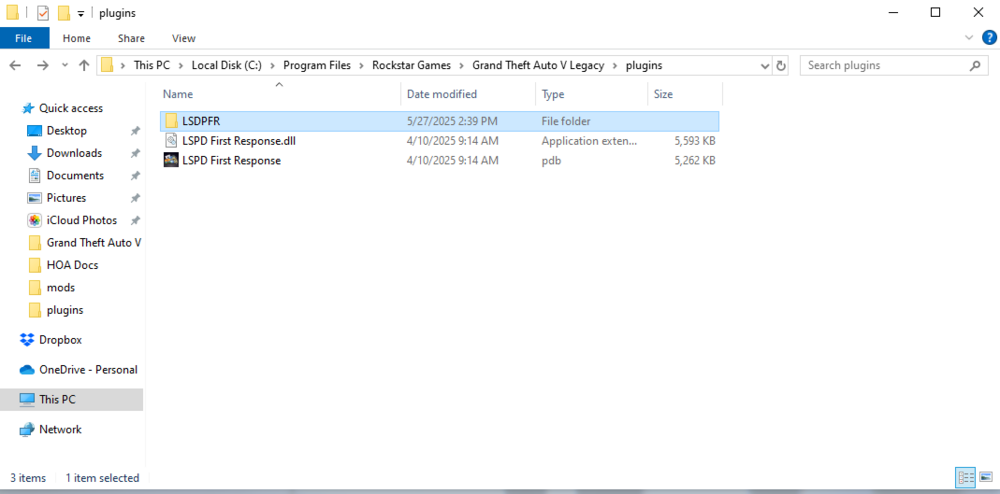Screen dimensions: 1000x494
Task: Open OneDrive - Personal in sidebar
Action: coord(88,370)
